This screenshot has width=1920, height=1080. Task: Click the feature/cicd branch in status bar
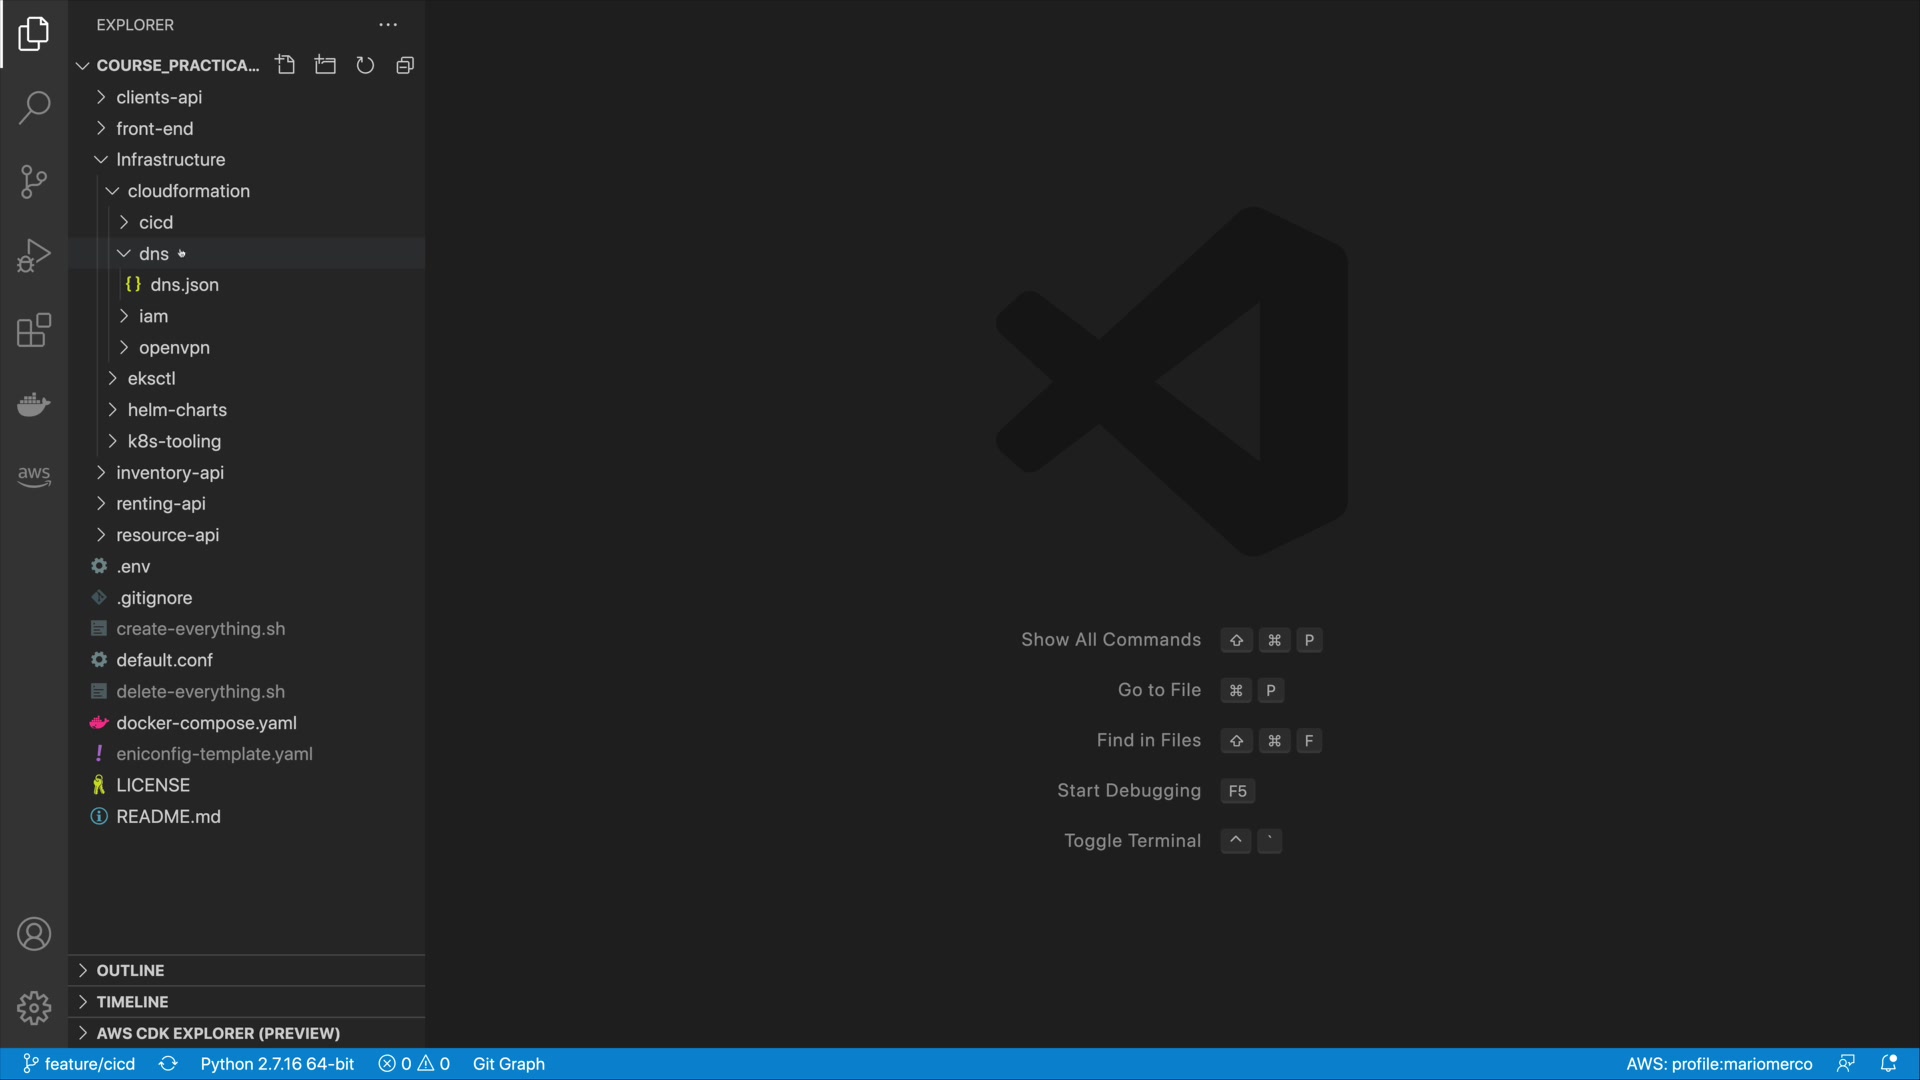click(80, 1064)
